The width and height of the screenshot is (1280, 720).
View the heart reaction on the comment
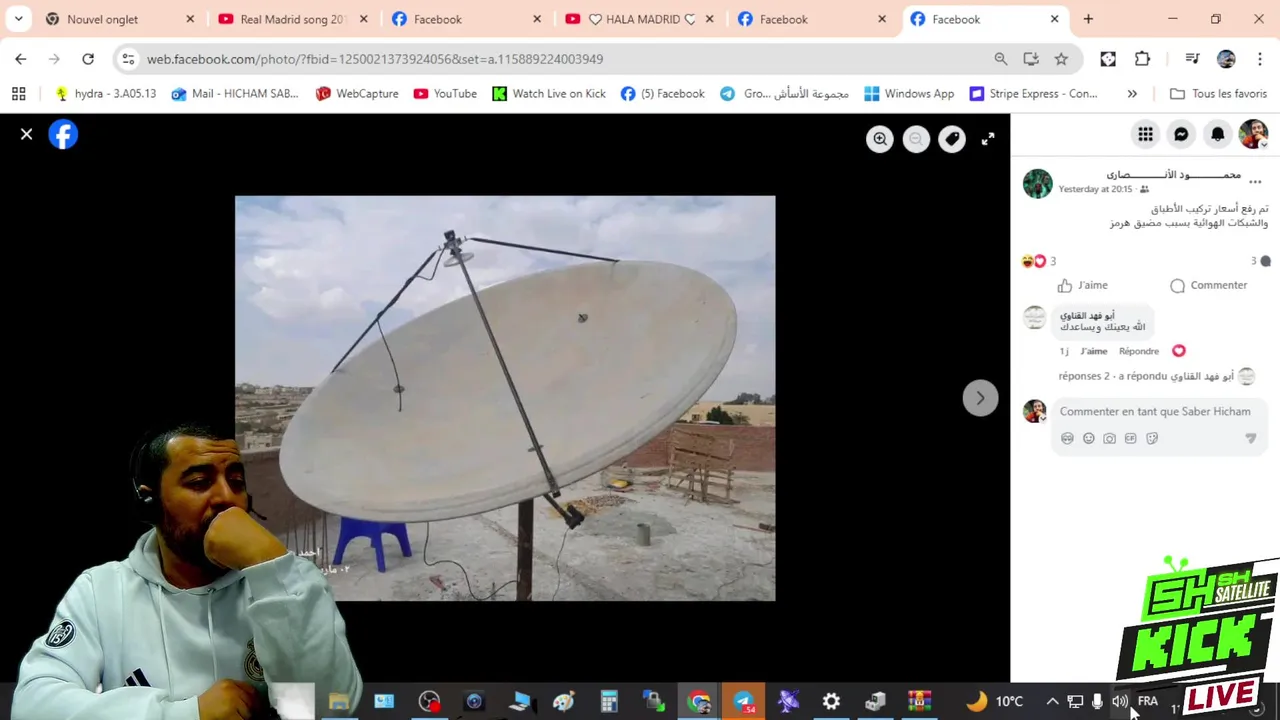[1179, 351]
